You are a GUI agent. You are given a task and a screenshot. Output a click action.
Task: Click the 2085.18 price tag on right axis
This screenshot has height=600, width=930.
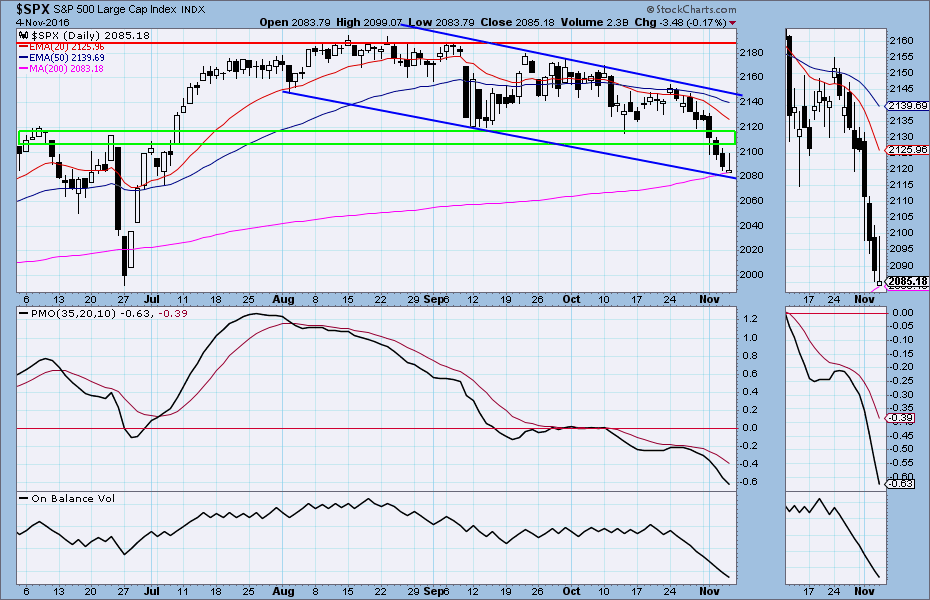tap(906, 282)
